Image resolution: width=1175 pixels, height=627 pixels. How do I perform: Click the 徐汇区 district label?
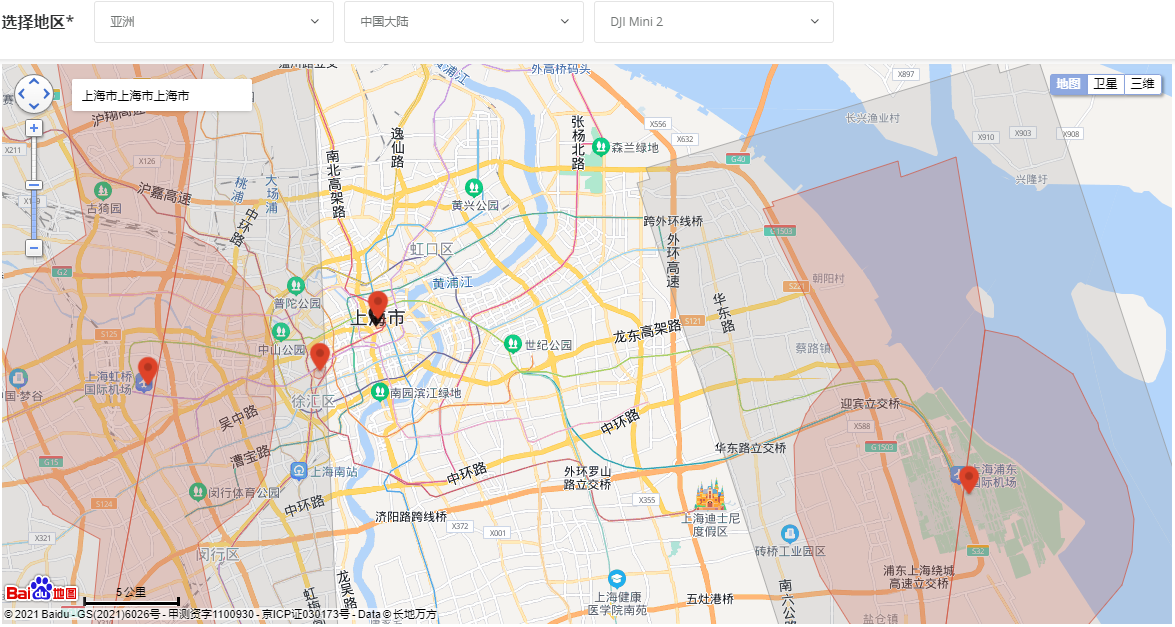(312, 402)
